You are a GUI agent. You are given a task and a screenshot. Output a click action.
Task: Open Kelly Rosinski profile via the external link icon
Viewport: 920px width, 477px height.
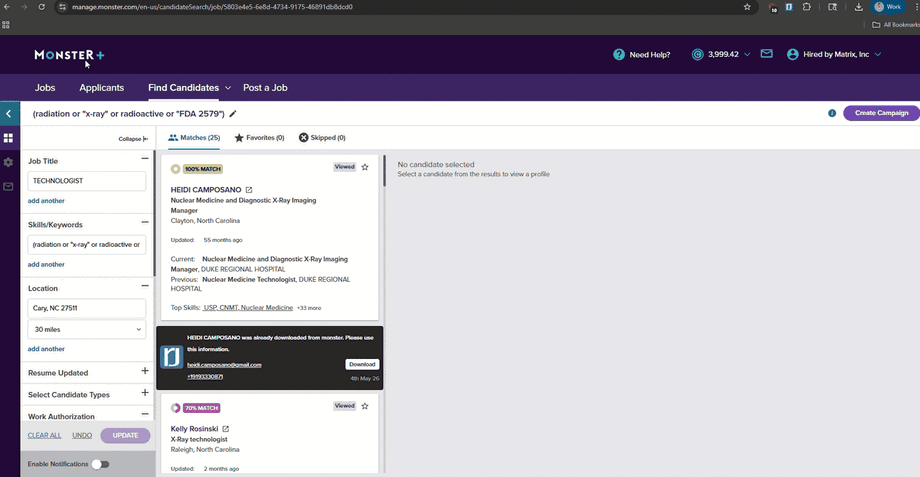coord(226,429)
